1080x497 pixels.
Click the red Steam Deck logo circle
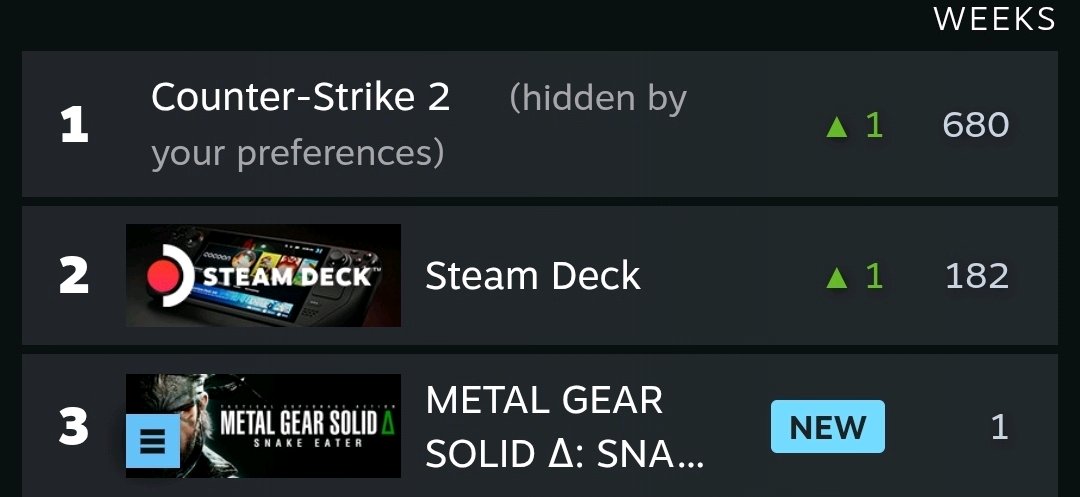tap(164, 275)
